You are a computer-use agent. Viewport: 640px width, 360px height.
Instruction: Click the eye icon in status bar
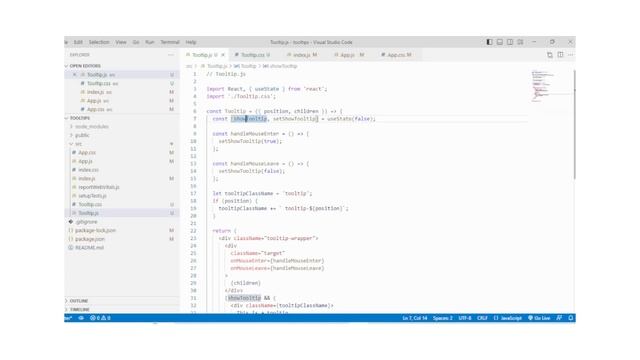tap(81, 318)
